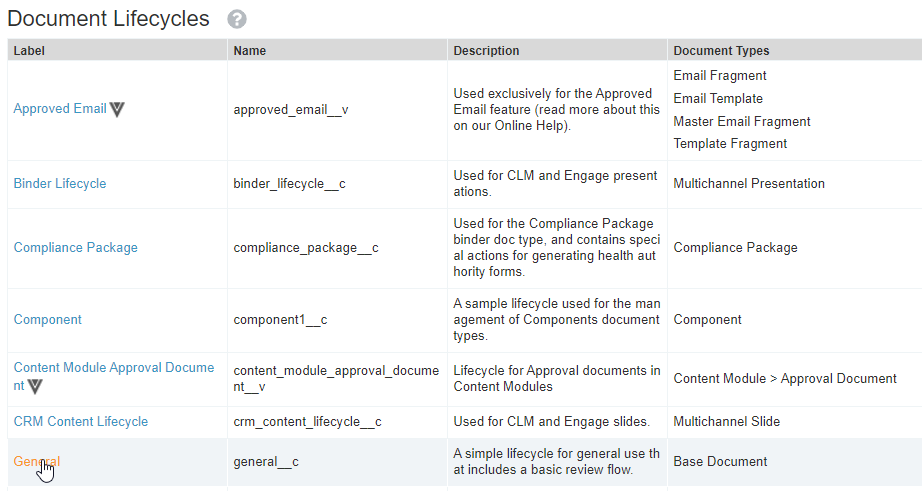Click the Veeva icon after Content Module Approval Document
922x491 pixels.
(x=36, y=386)
